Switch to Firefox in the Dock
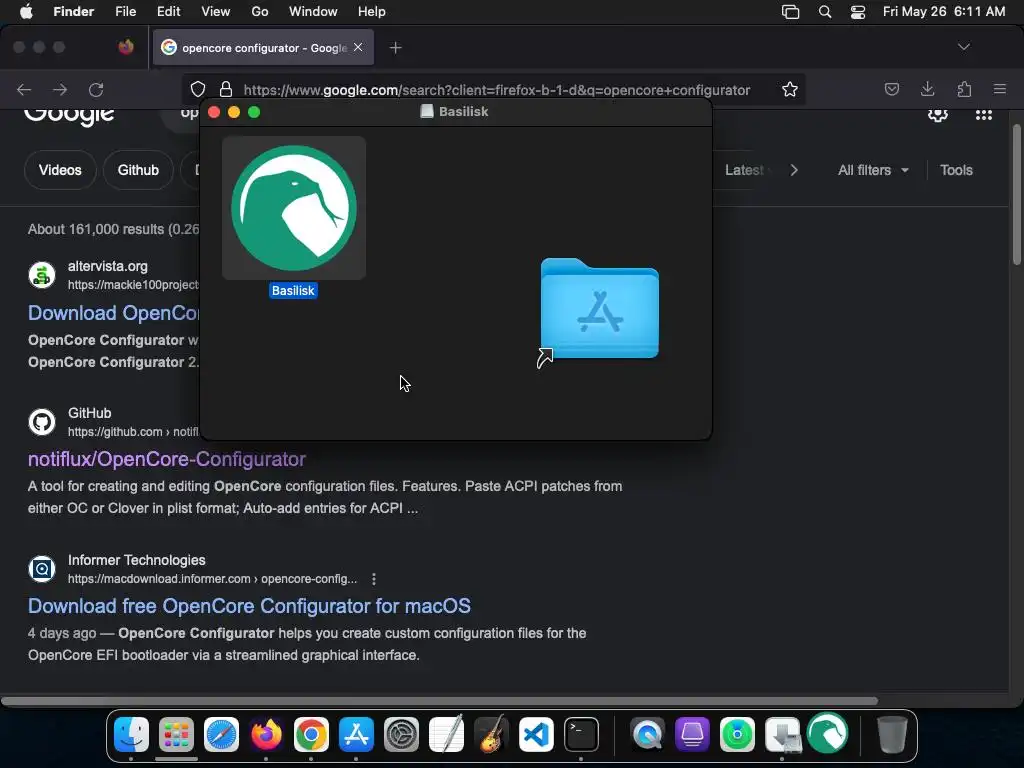 click(x=266, y=735)
